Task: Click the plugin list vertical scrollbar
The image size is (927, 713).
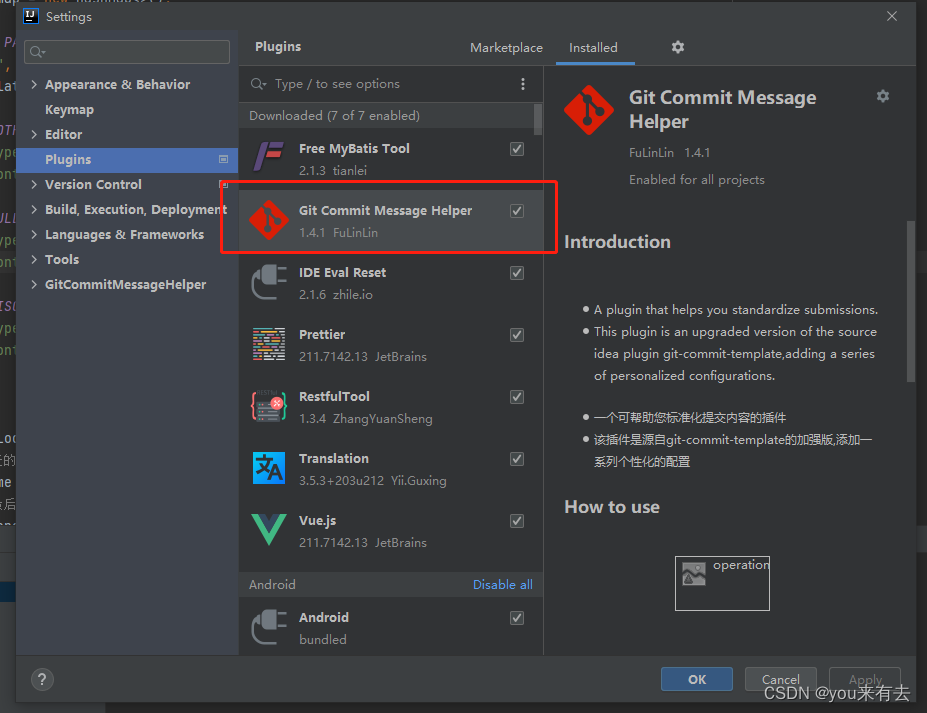Action: [537, 119]
